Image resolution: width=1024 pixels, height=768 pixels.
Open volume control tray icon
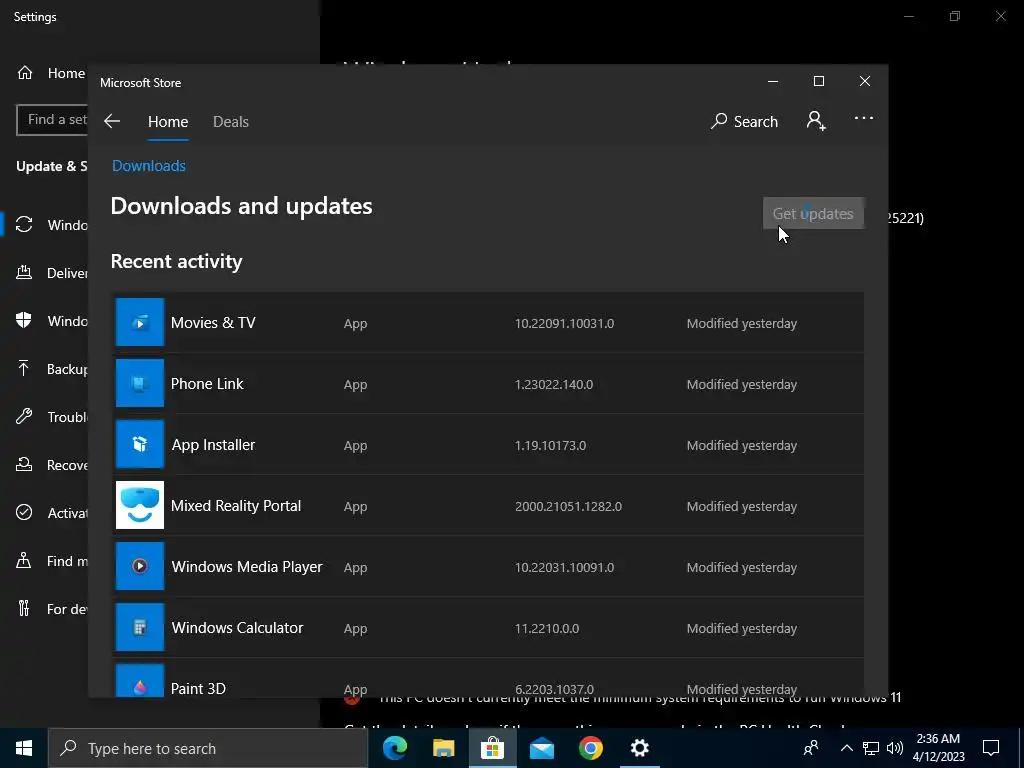pos(895,748)
